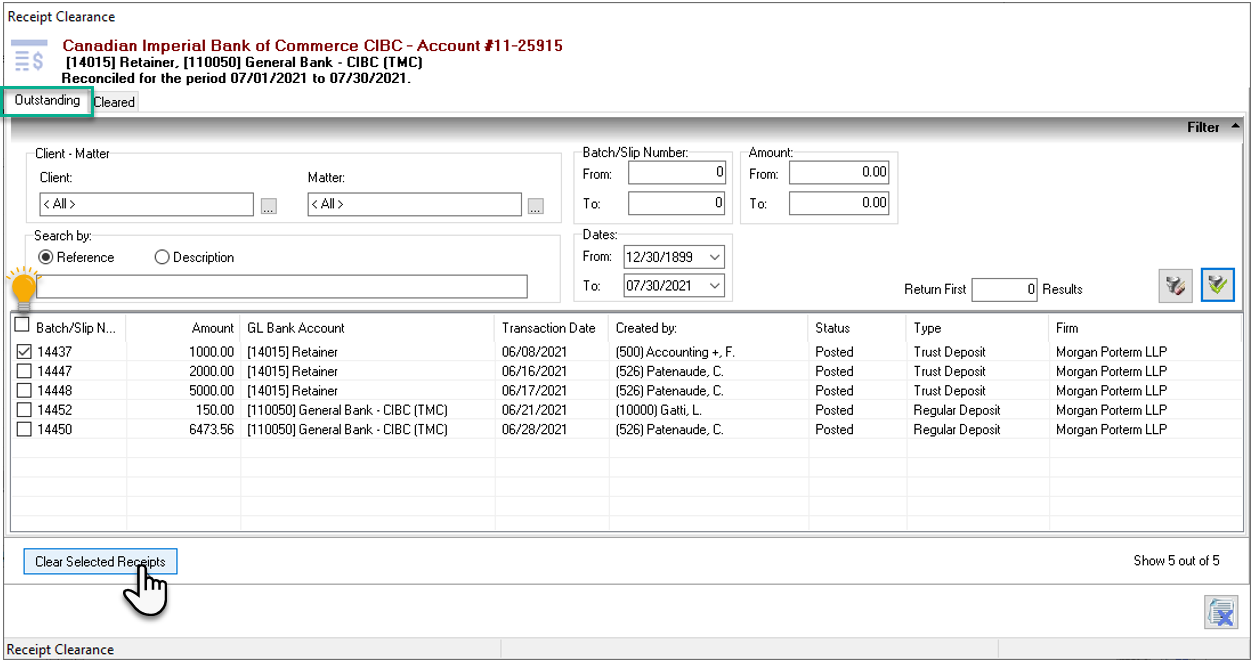Viewport: 1253px width, 662px height.
Task: Sort by the GL Bank Account column header
Action: click(368, 328)
